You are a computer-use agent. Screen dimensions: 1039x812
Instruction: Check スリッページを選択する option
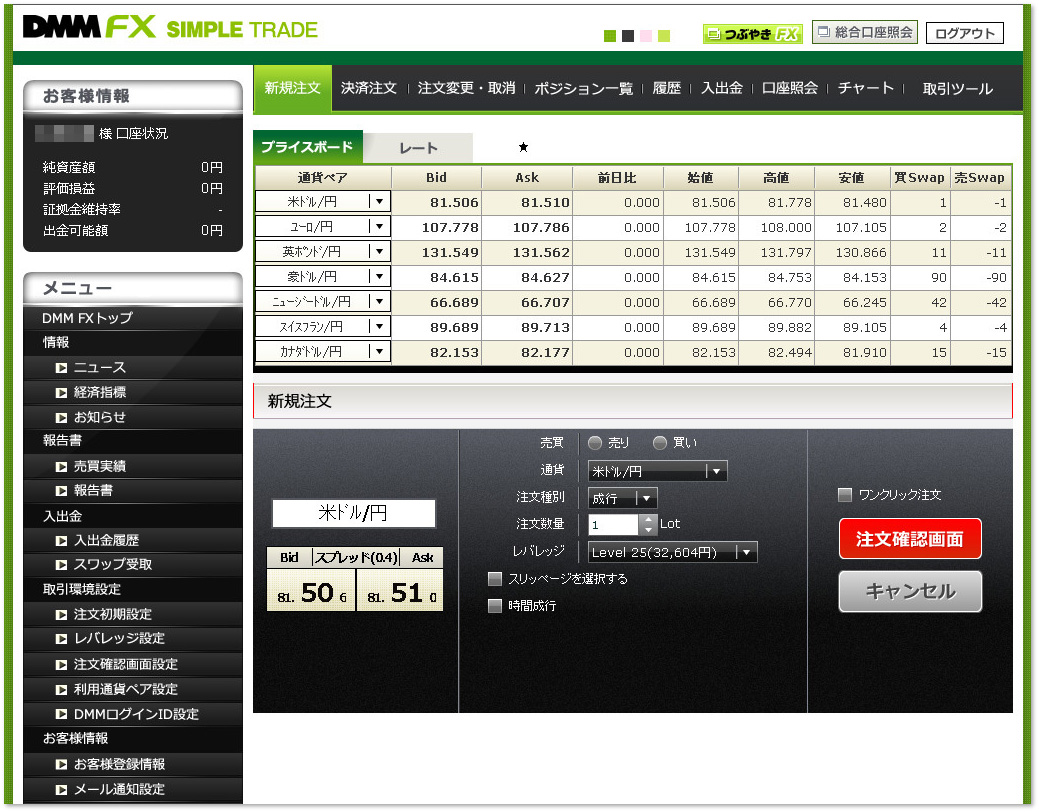[494, 579]
